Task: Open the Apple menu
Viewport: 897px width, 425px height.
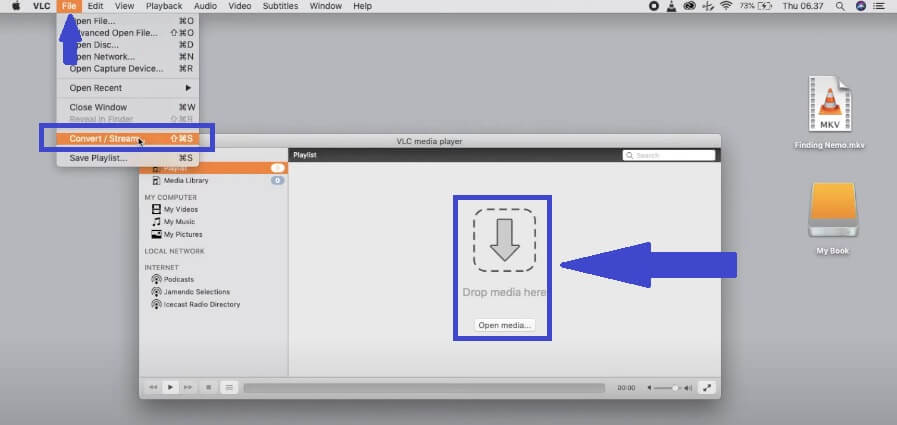Action: tap(16, 6)
